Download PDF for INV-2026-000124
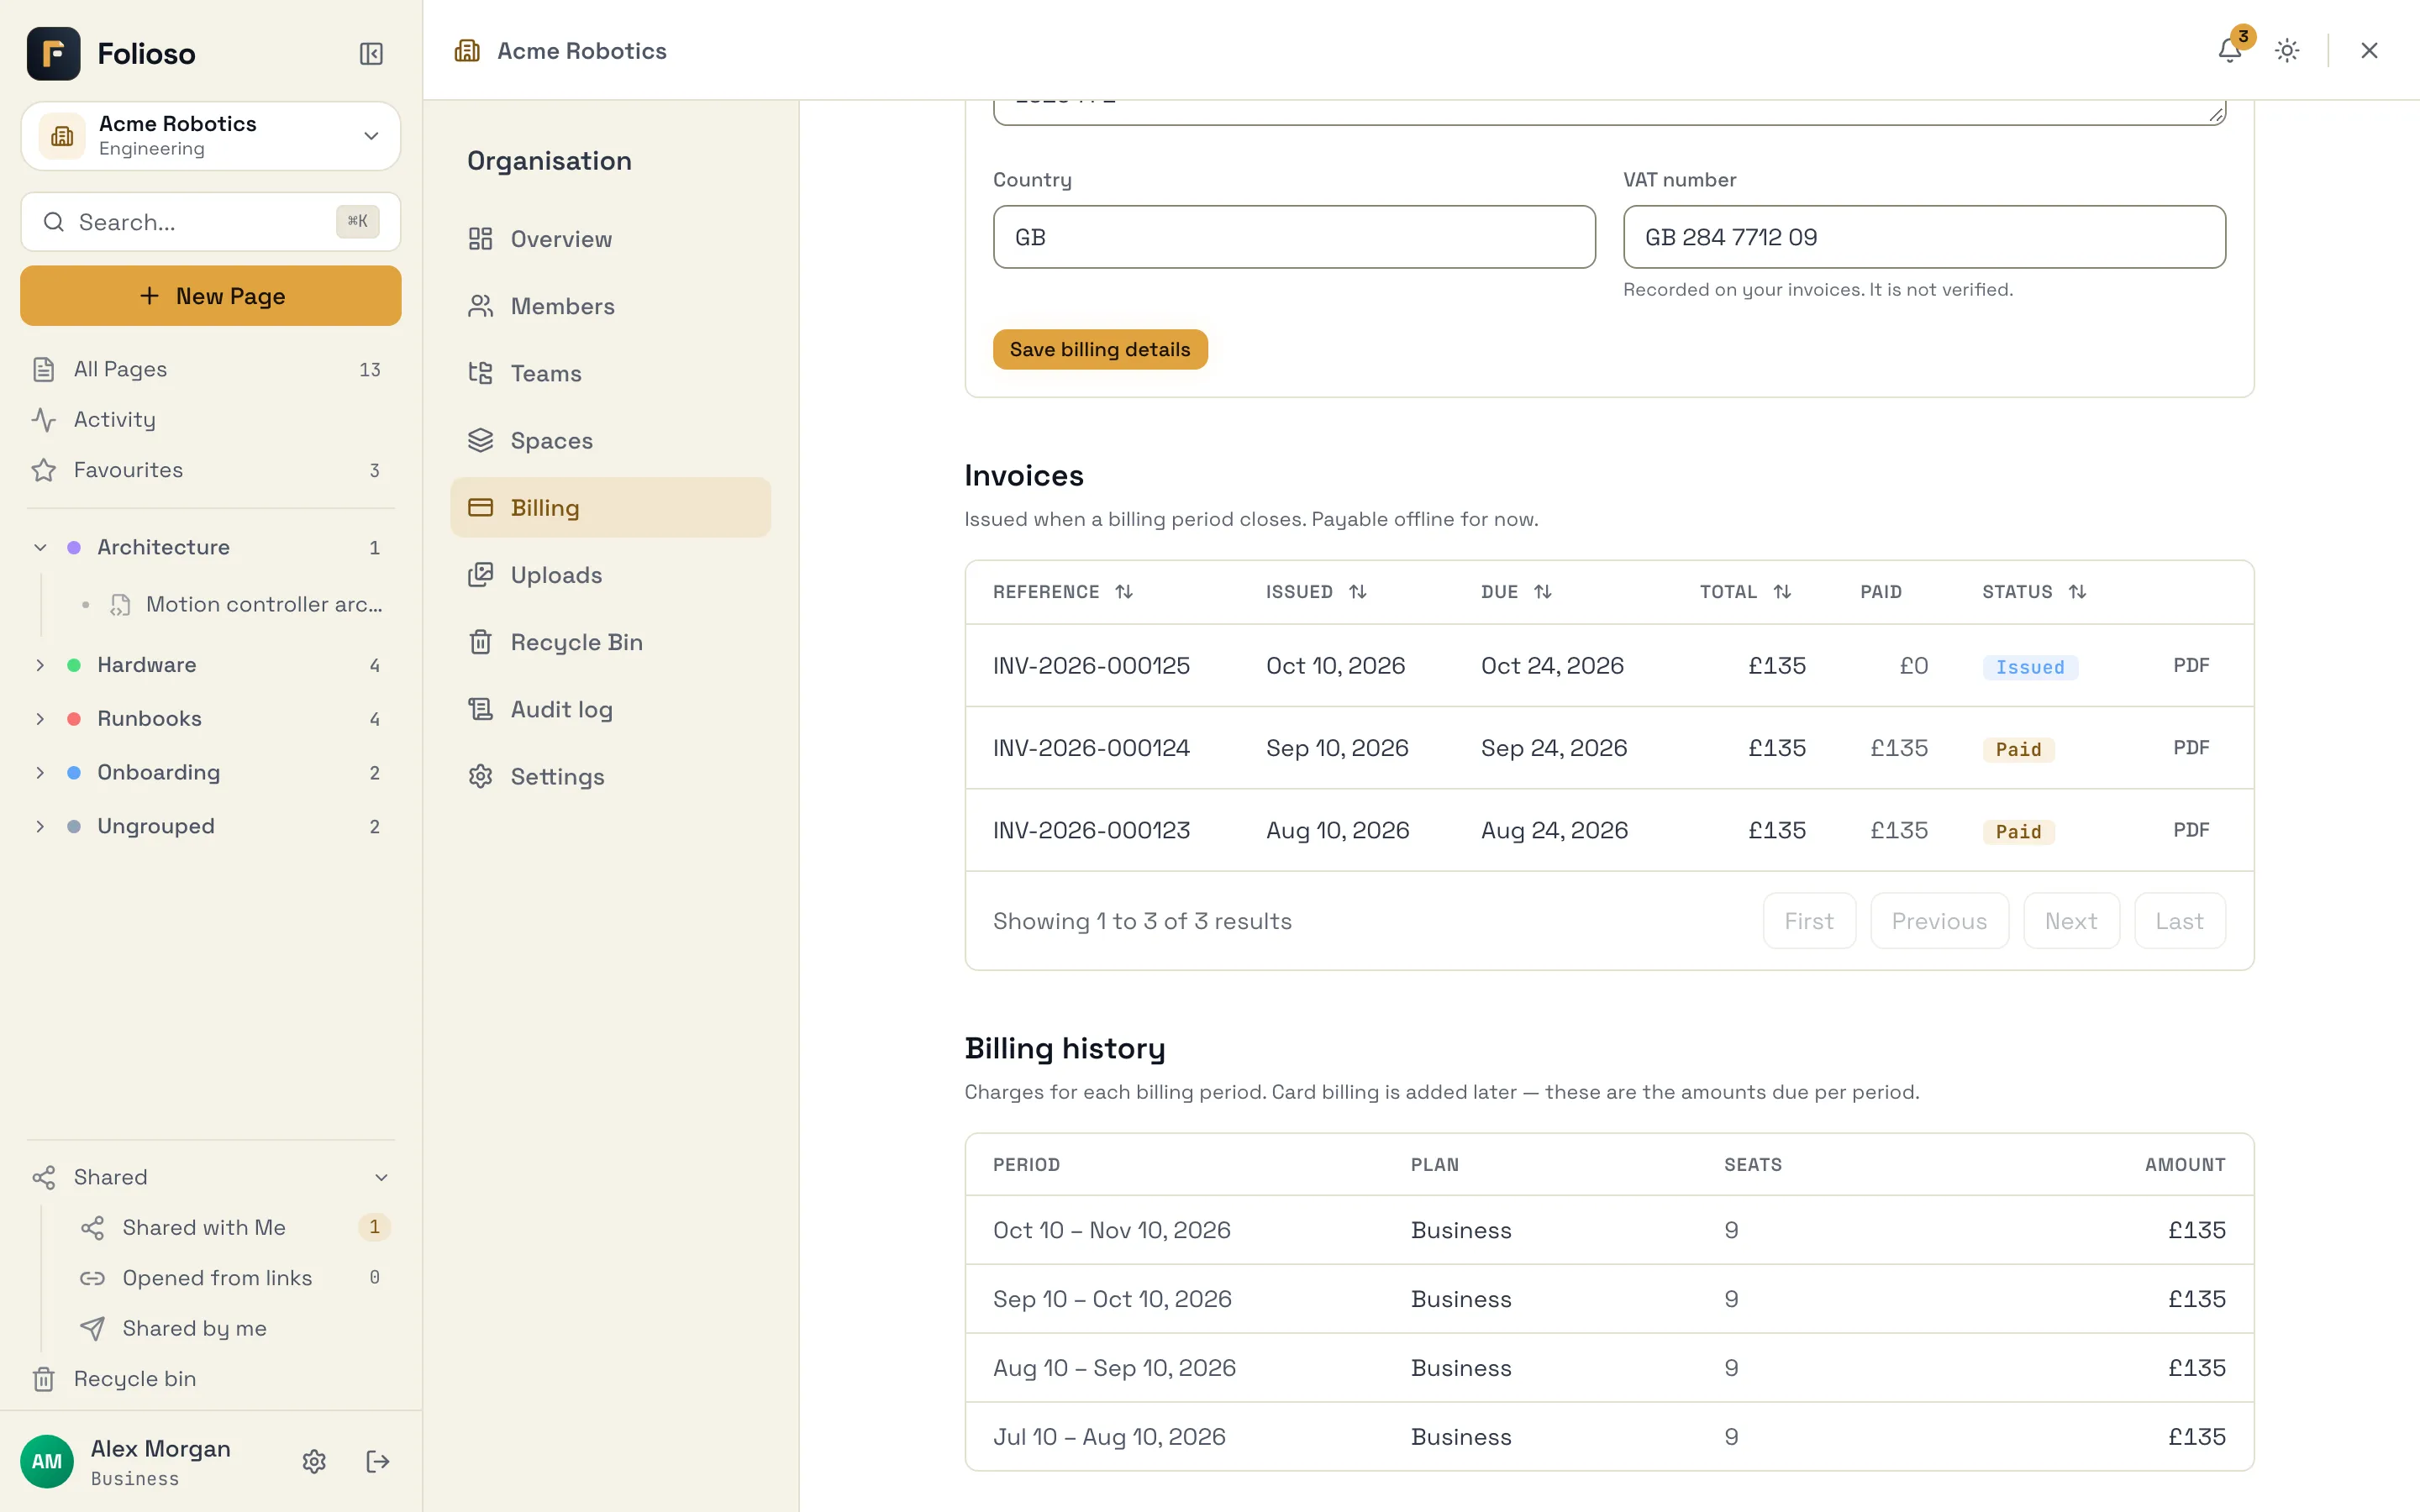Viewport: 2420px width, 1512px height. (x=2191, y=748)
